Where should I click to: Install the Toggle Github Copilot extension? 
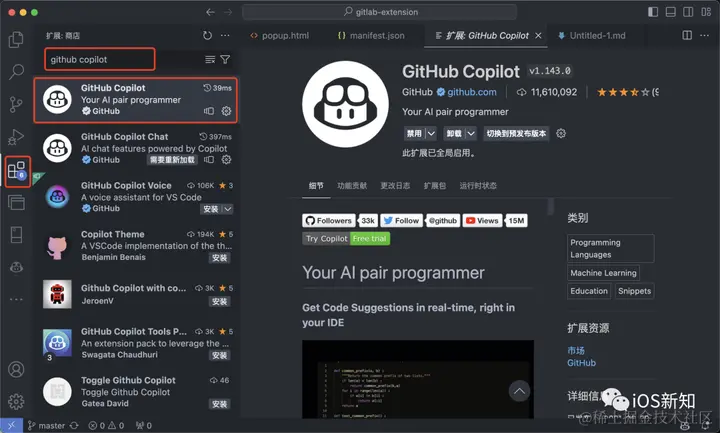(219, 404)
